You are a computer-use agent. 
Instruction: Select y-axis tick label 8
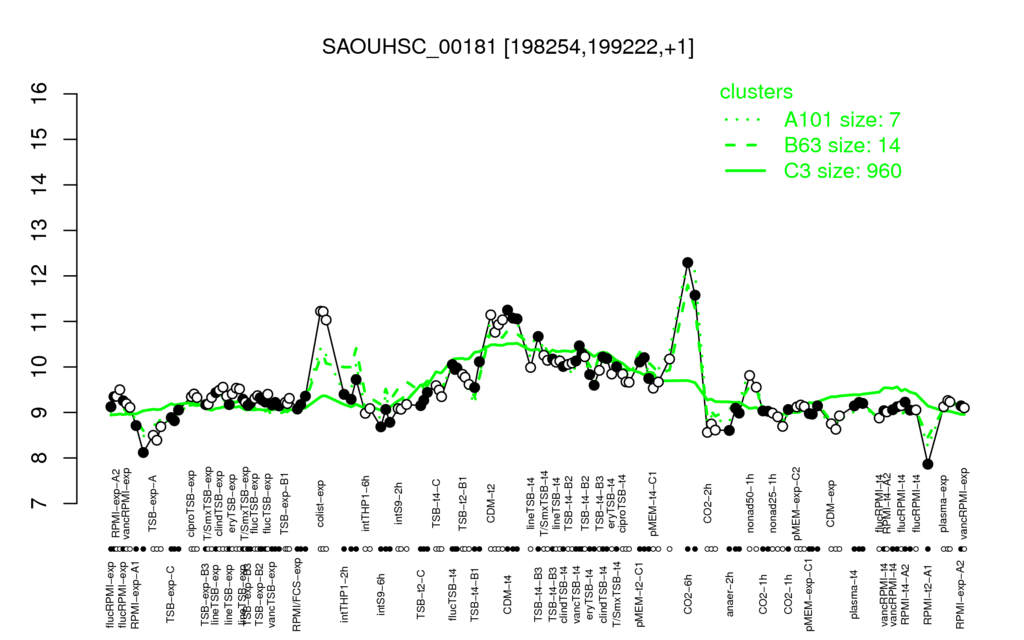point(40,458)
